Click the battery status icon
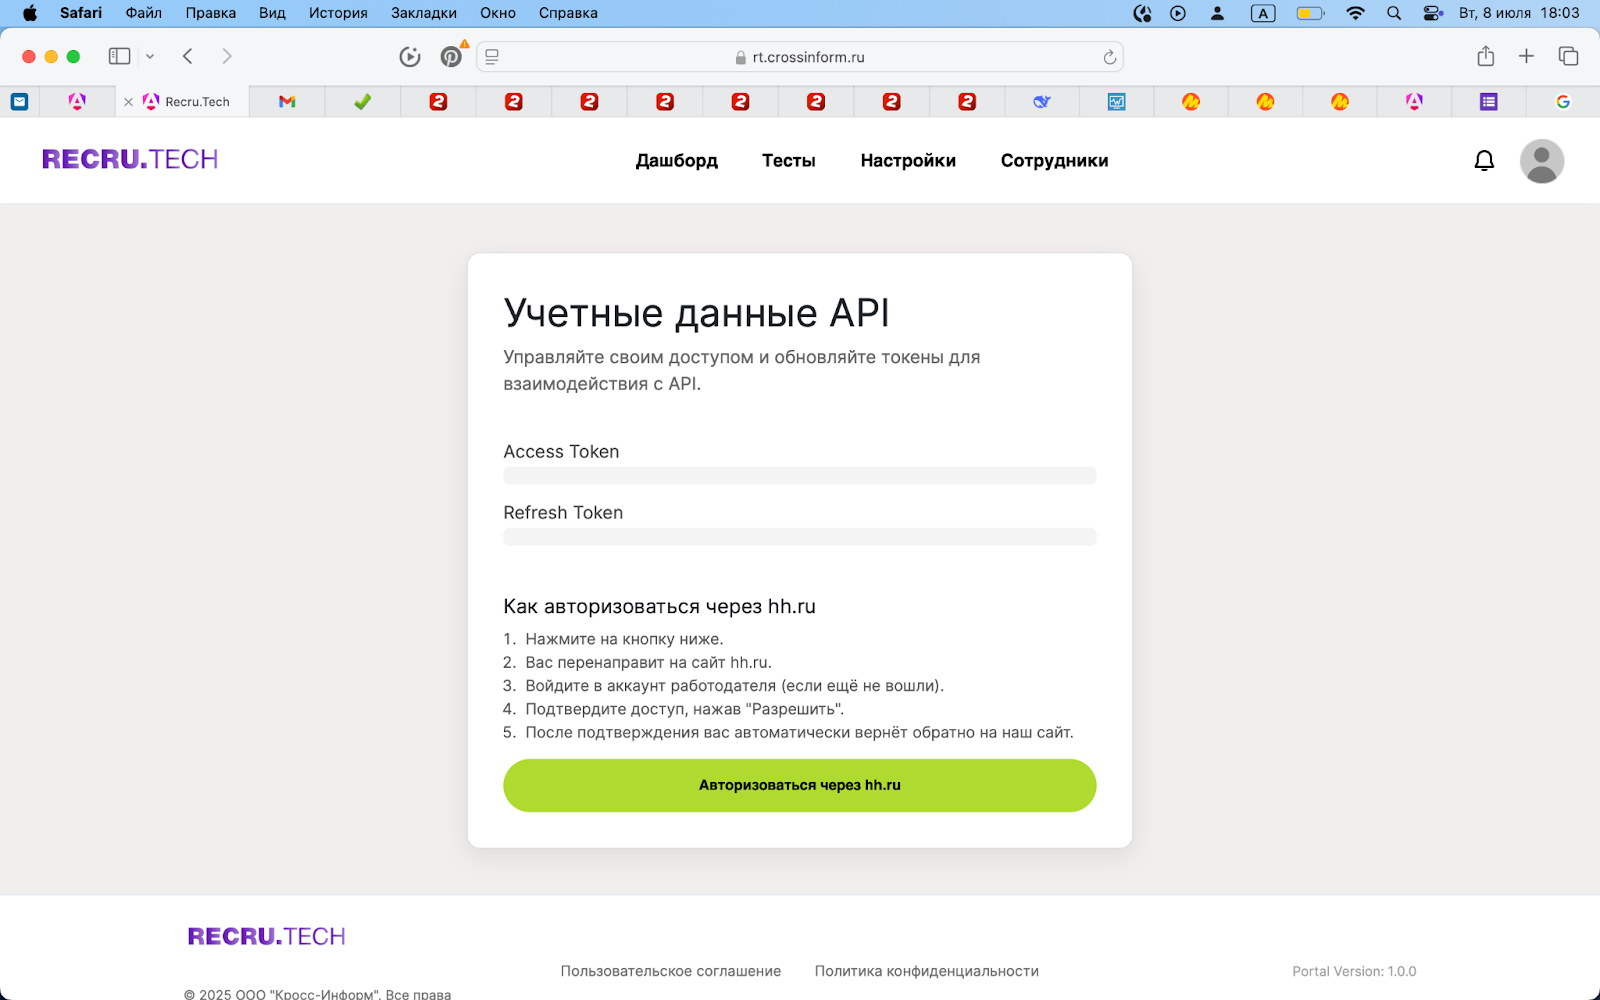Image resolution: width=1600 pixels, height=1000 pixels. [x=1310, y=13]
